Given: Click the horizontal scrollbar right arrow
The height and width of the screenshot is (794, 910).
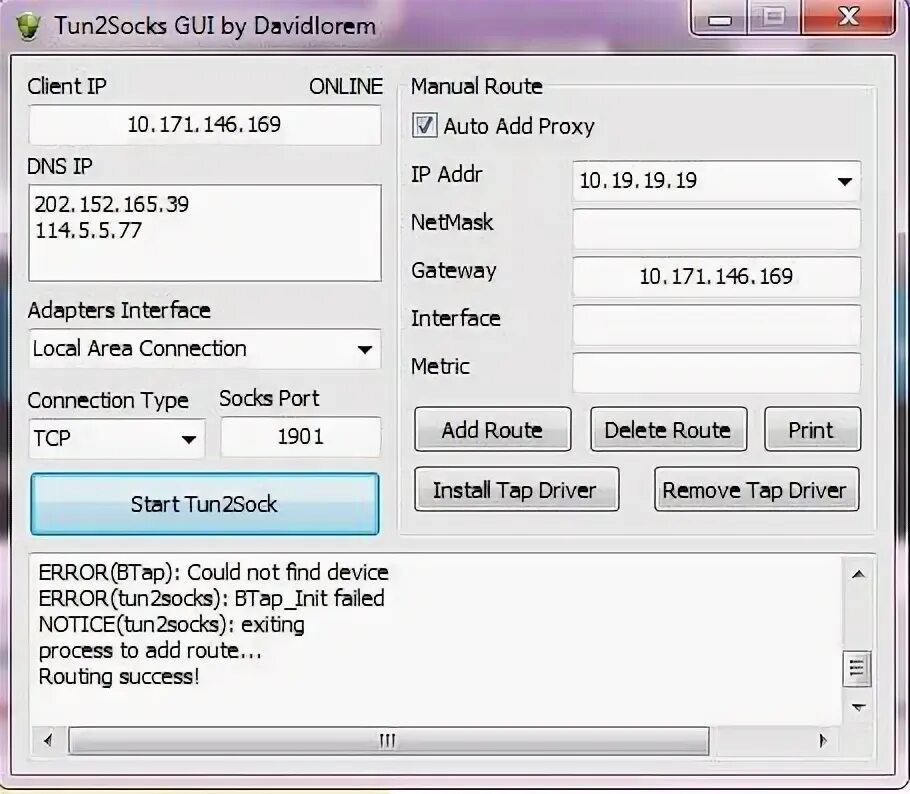Looking at the screenshot, I should (x=822, y=740).
